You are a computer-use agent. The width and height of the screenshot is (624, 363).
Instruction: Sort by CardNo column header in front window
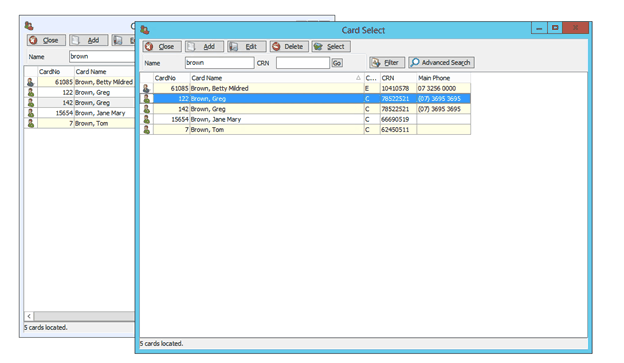(172, 78)
